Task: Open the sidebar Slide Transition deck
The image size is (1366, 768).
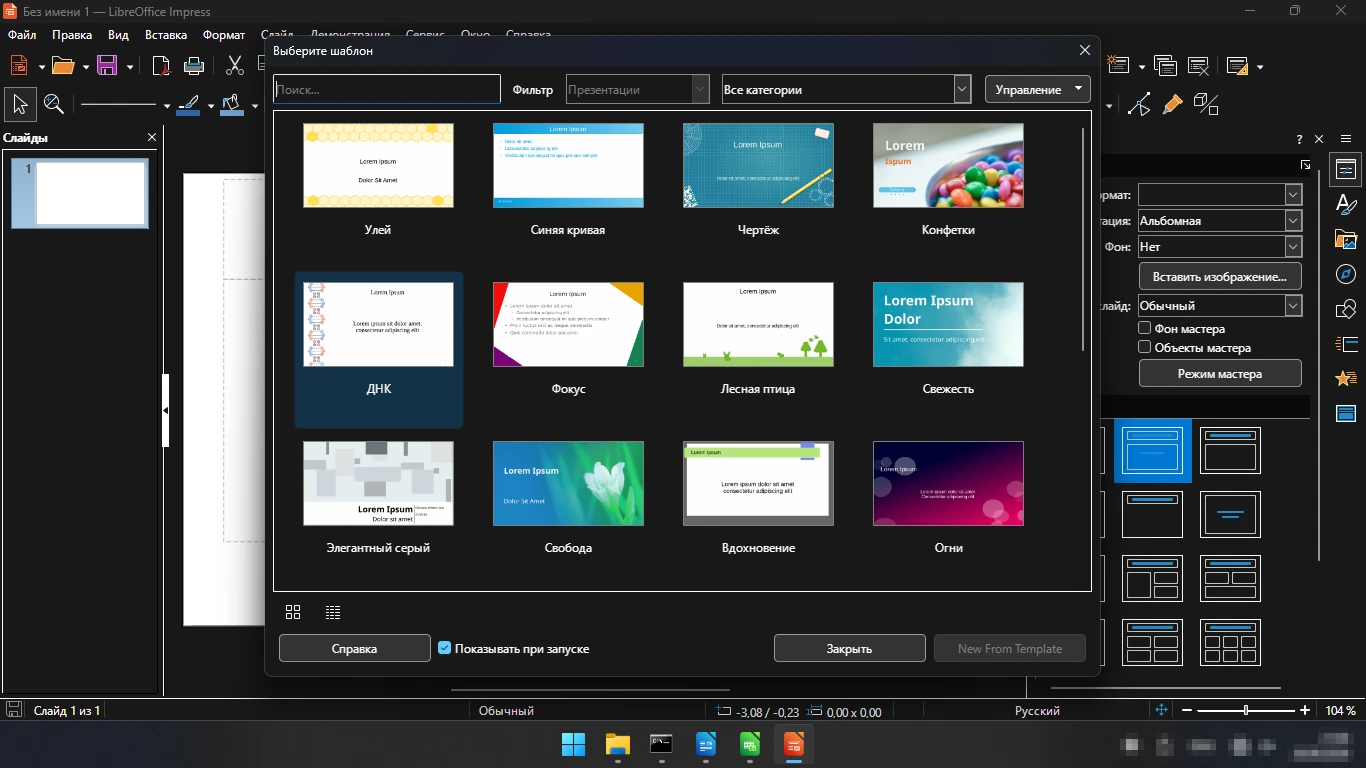Action: pyautogui.click(x=1346, y=344)
